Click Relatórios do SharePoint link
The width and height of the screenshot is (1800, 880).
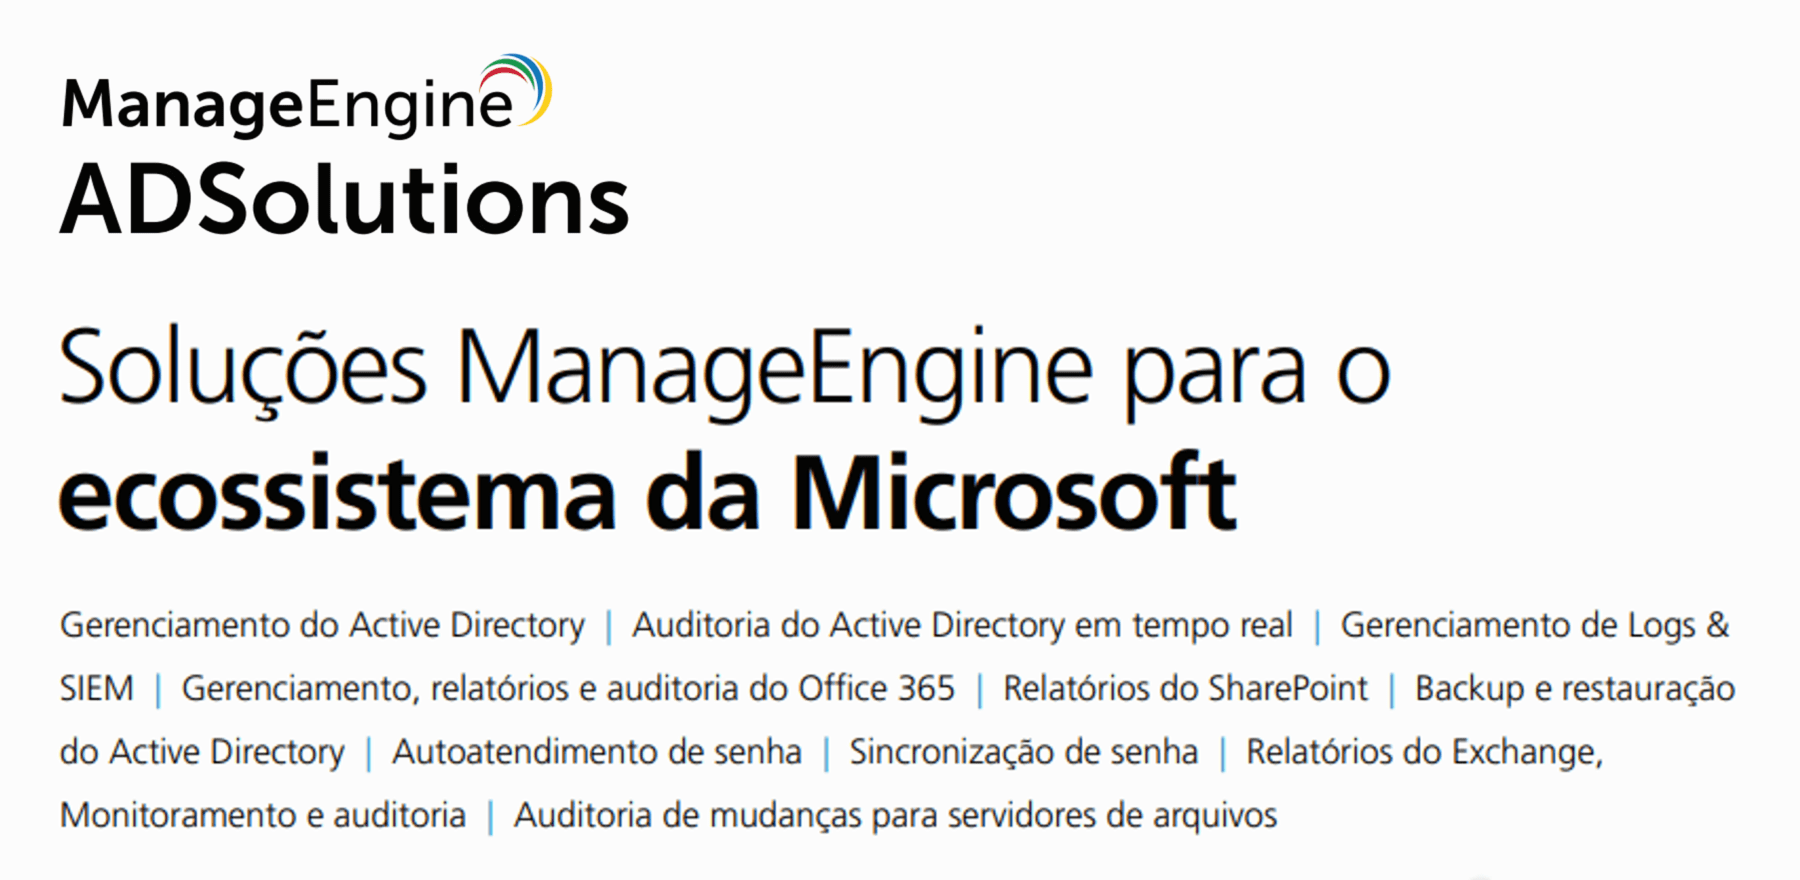tap(1185, 689)
